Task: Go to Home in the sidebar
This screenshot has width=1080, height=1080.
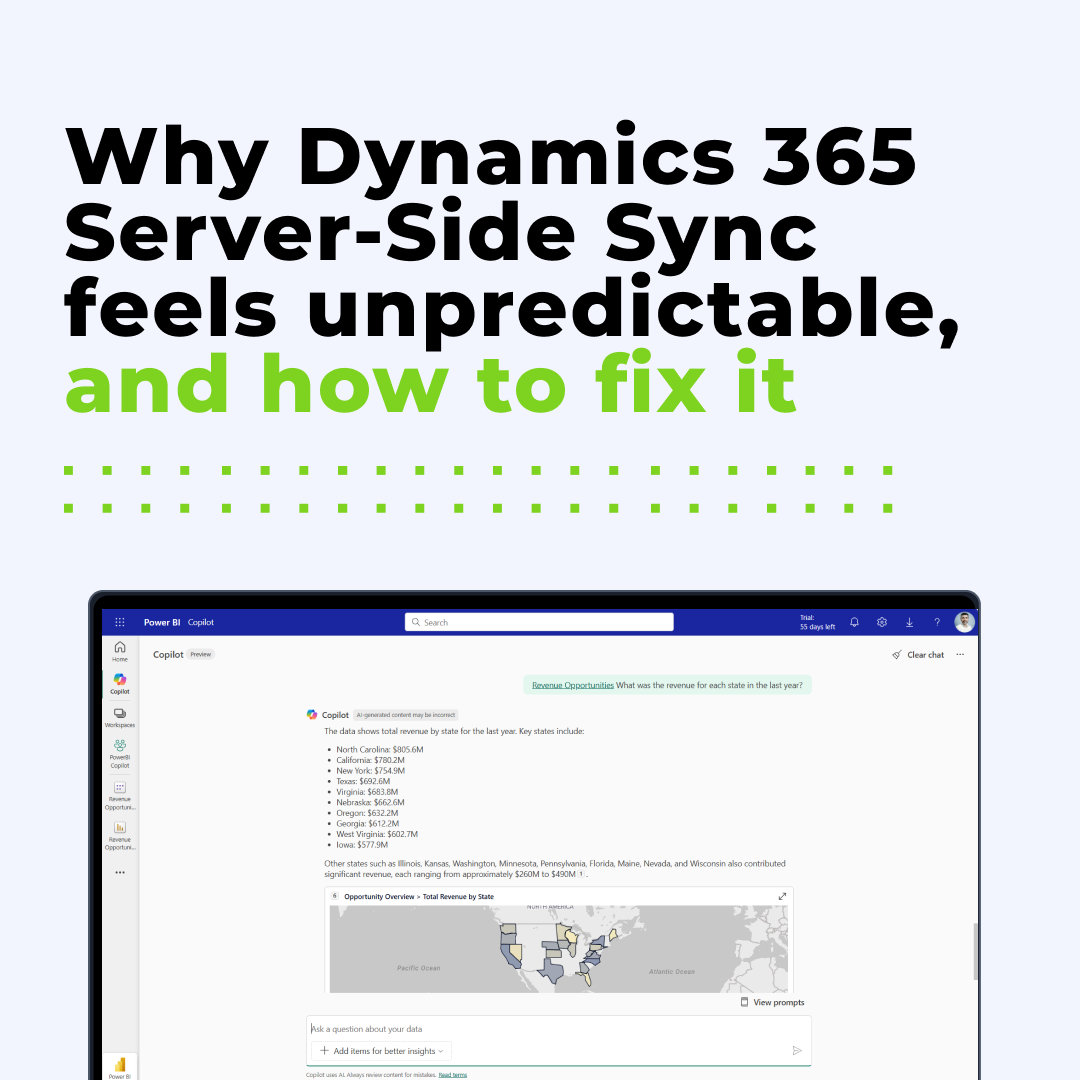Action: click(x=120, y=651)
